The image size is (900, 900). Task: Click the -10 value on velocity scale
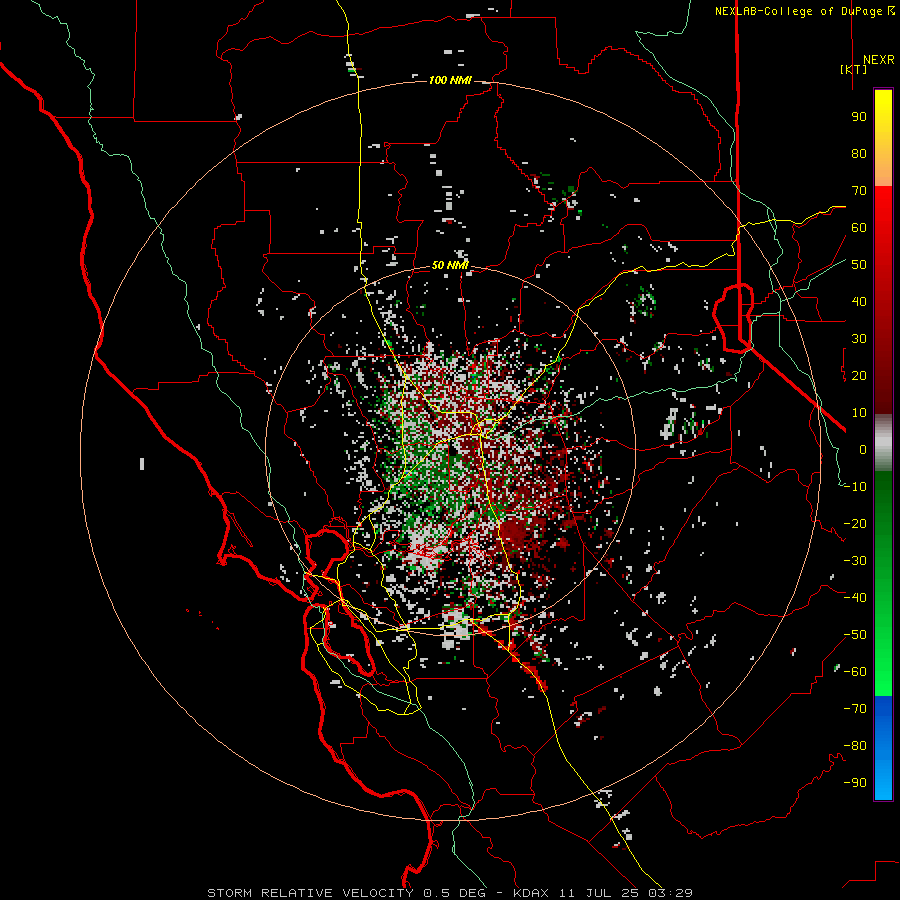click(x=855, y=487)
